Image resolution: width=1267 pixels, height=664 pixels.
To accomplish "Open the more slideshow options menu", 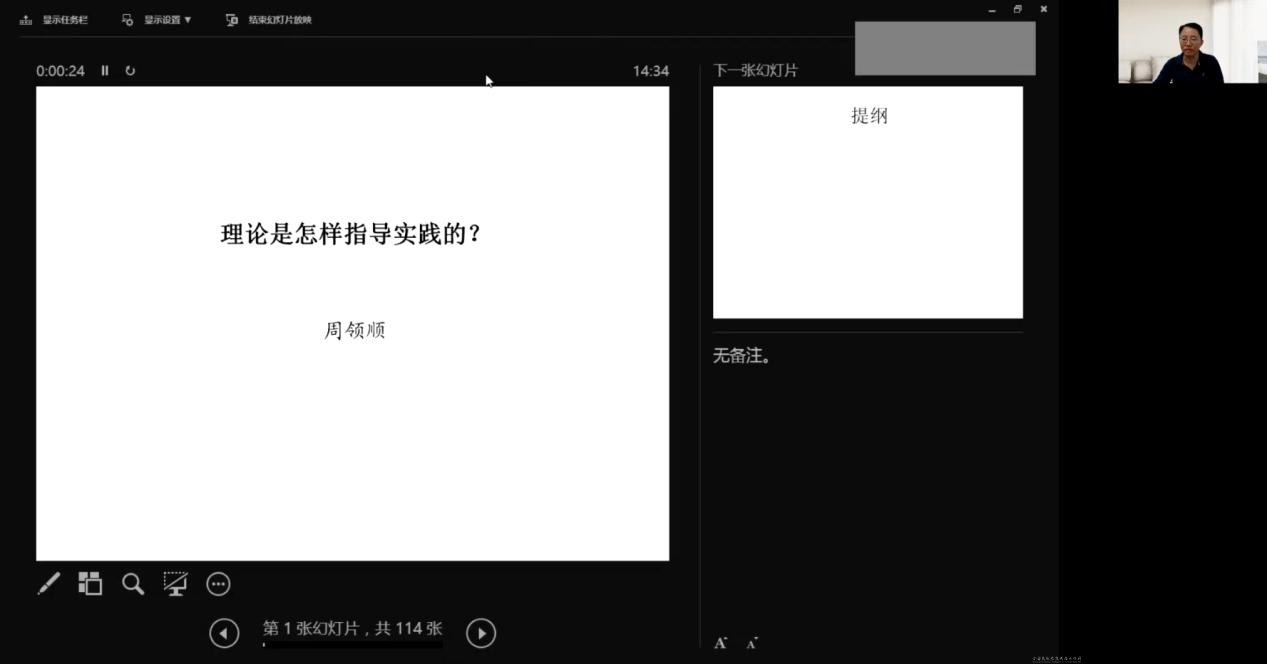I will (218, 583).
